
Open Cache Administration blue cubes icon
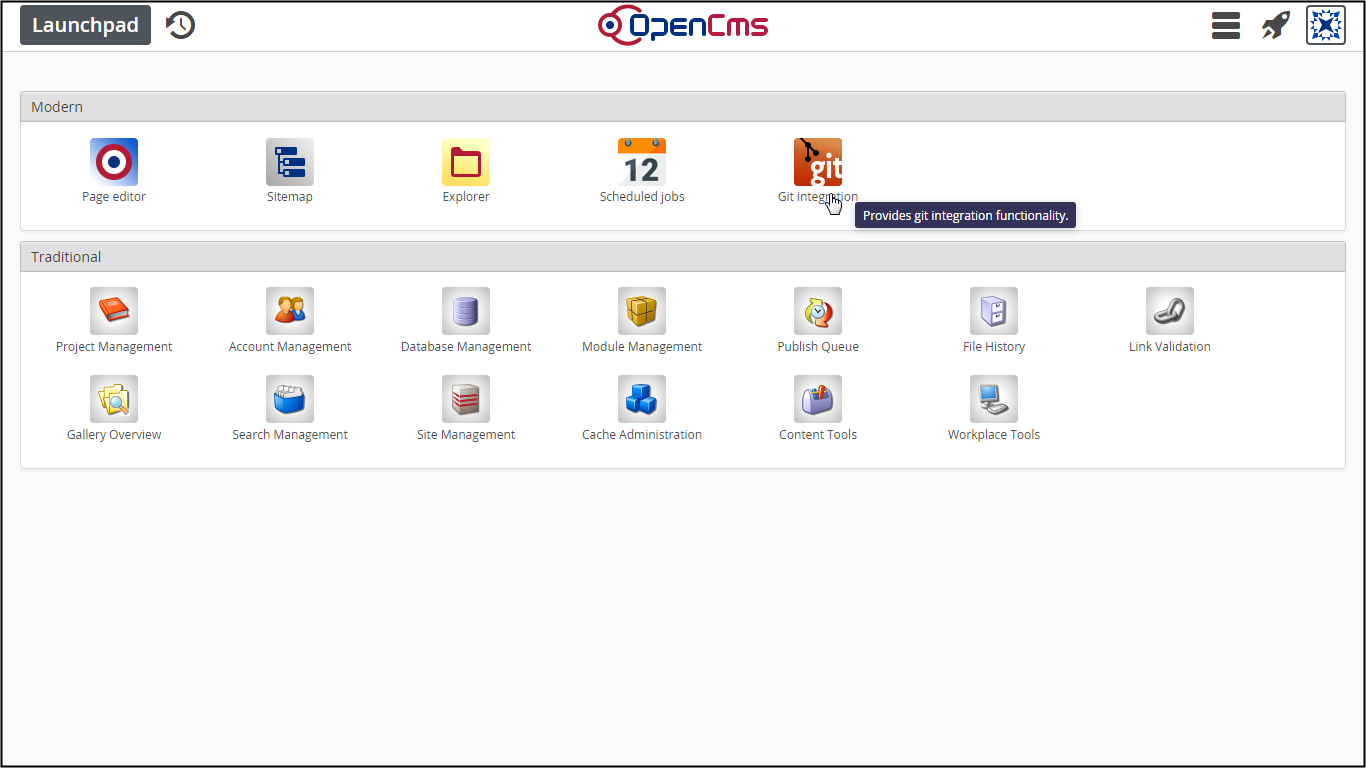[642, 400]
